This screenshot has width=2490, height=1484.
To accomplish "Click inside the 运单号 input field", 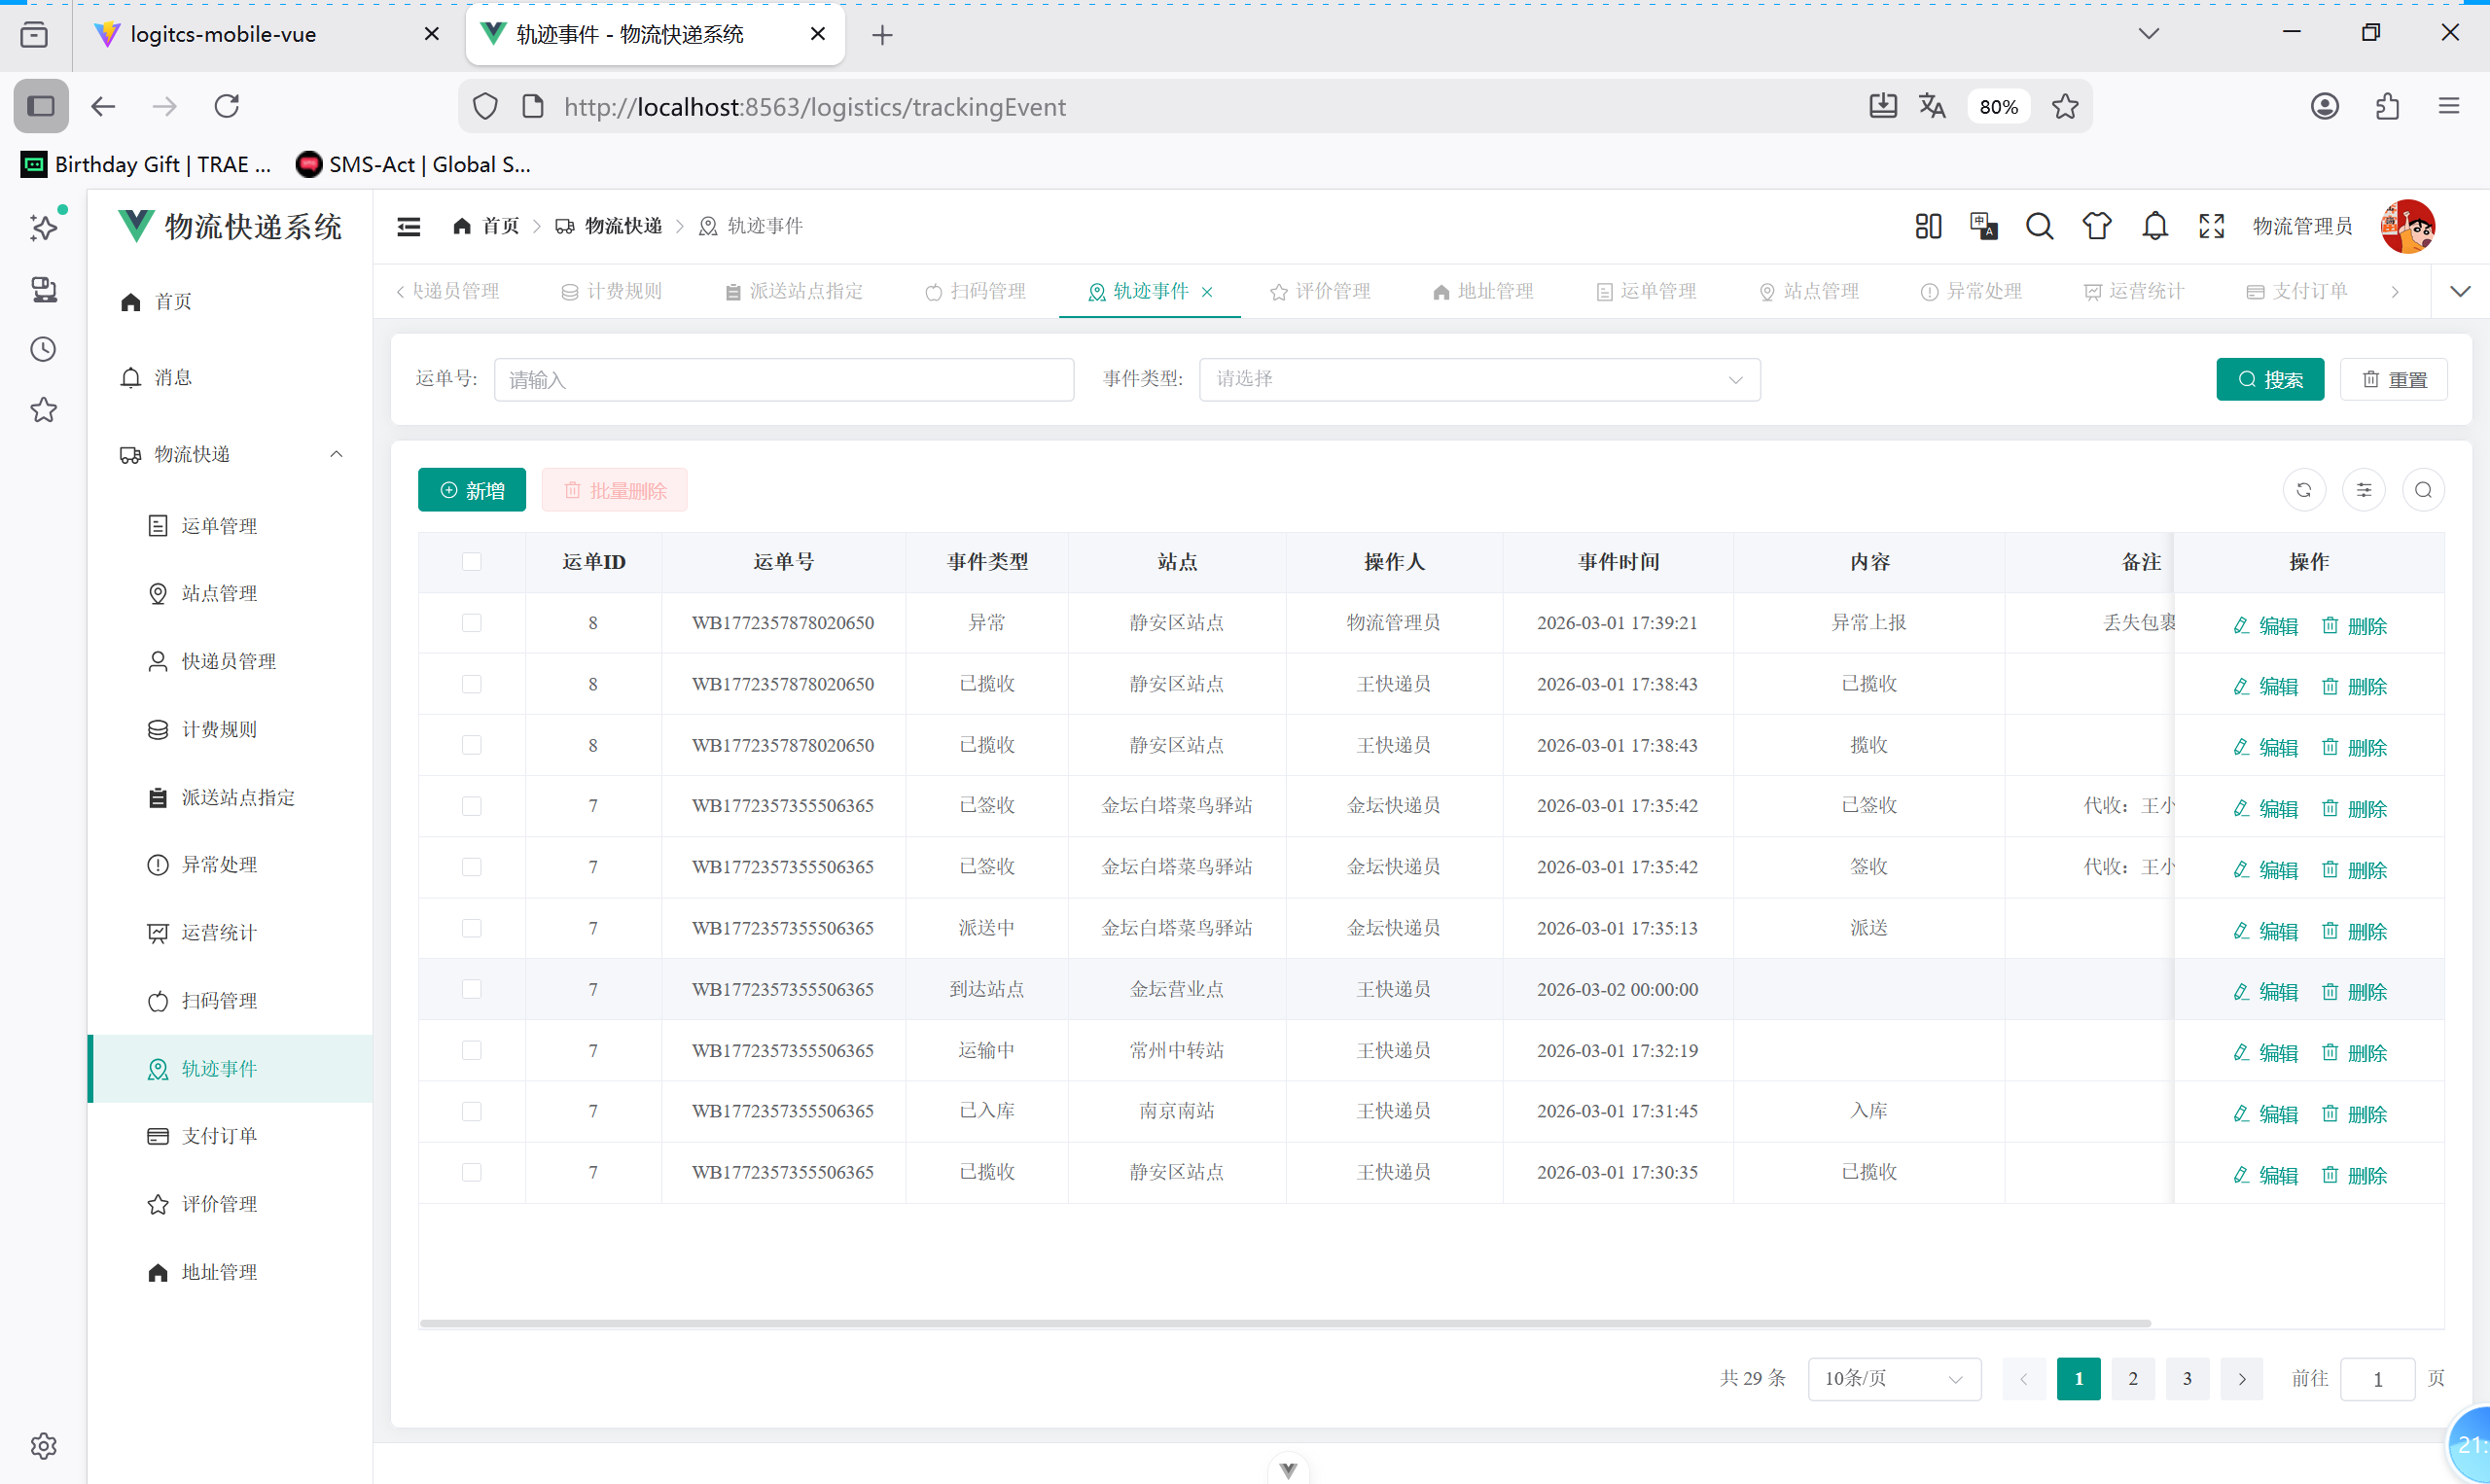I will [x=784, y=379].
